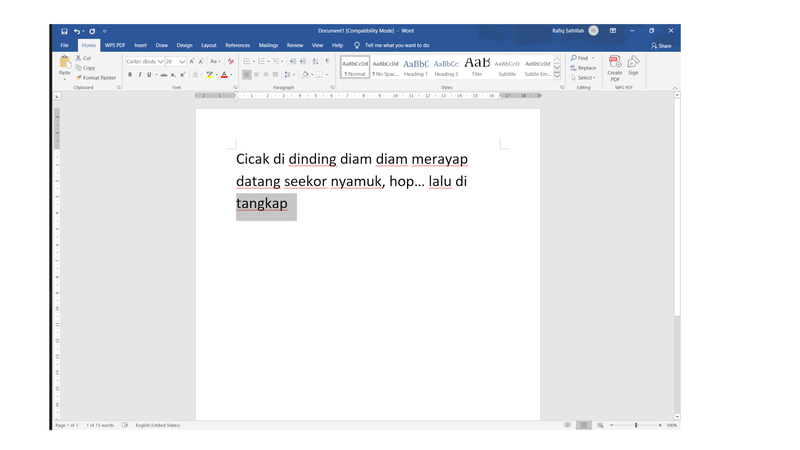Image resolution: width=800 pixels, height=450 pixels.
Task: Show or hide paragraph marks
Action: pyautogui.click(x=327, y=61)
